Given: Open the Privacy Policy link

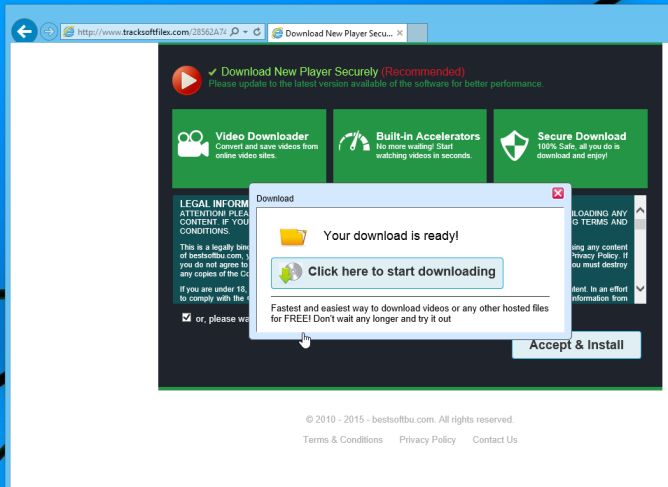Looking at the screenshot, I should click(x=427, y=440).
